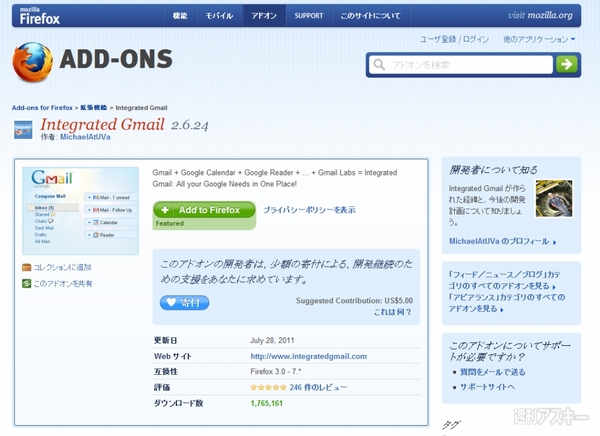Open the SUPPORT nav tab
This screenshot has height=436, width=600.
point(309,16)
